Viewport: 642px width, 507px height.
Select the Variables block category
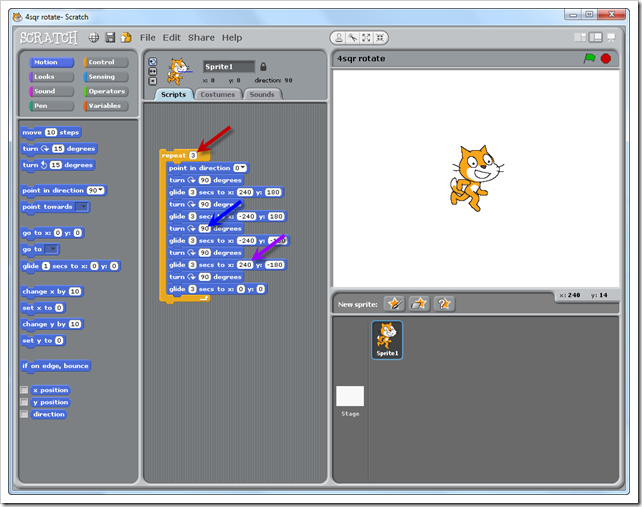[106, 106]
